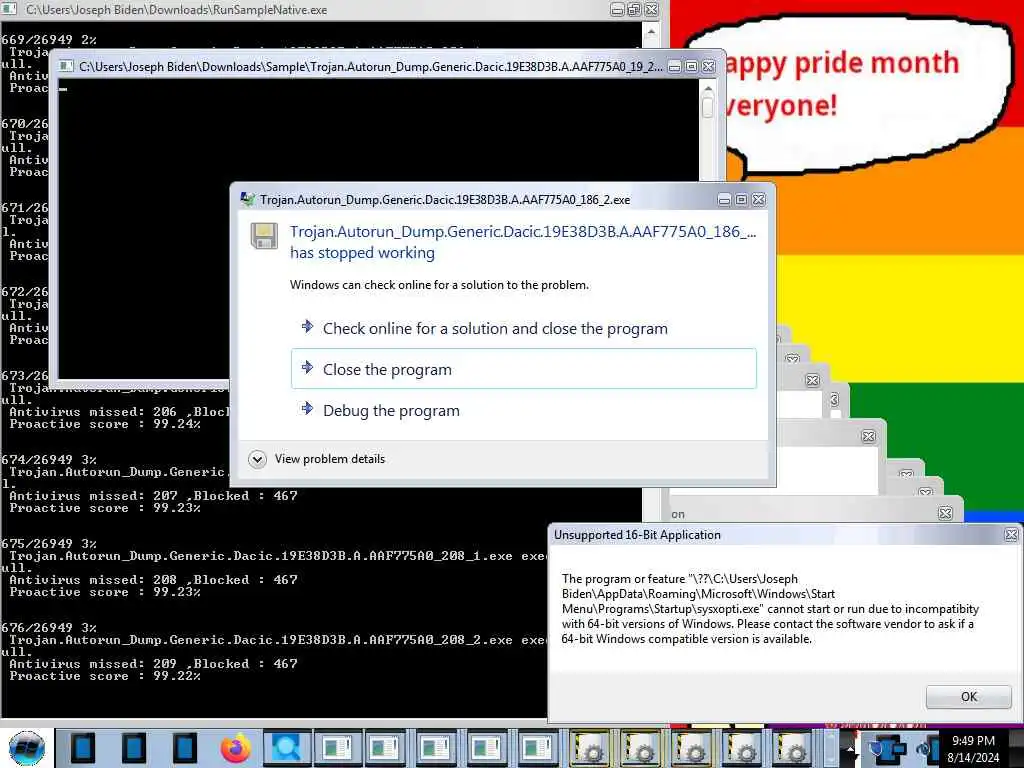
Task: Click scrollbar thumb in Trojan.Autorun_Dump console
Action: 708,107
